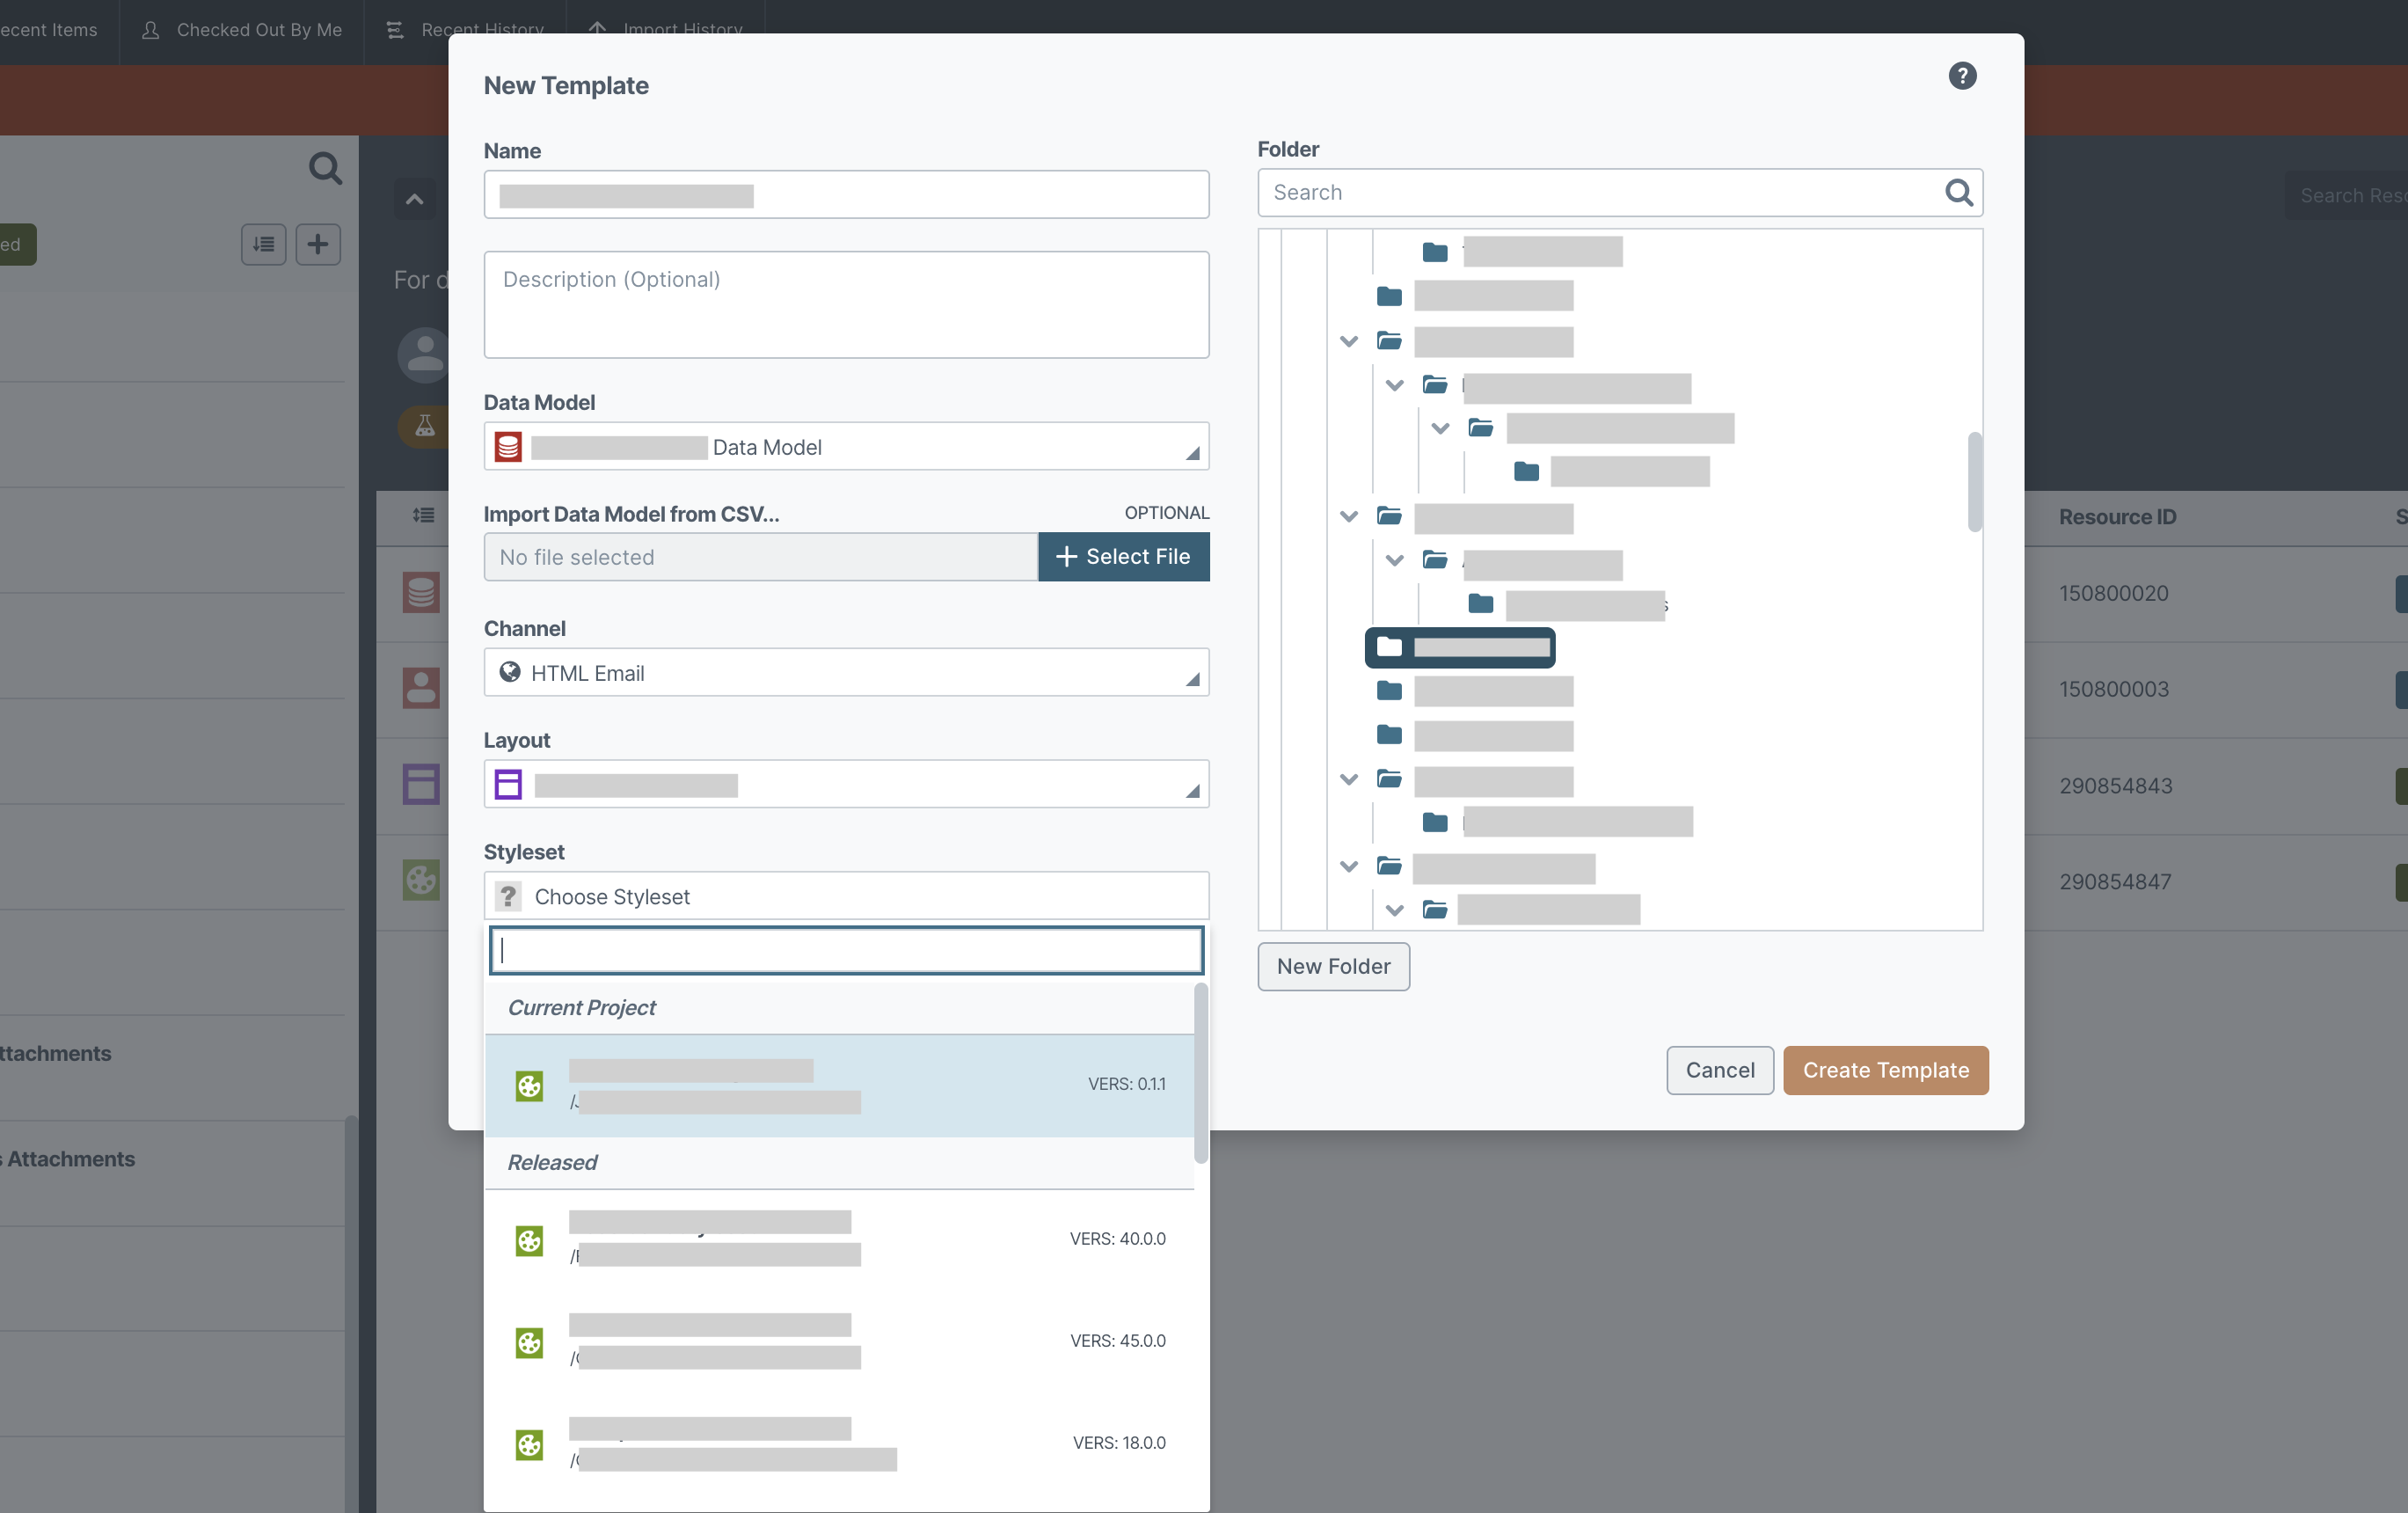Click the styleset icon for VERS: 18.0.0
The image size is (2408, 1513).
click(x=529, y=1444)
